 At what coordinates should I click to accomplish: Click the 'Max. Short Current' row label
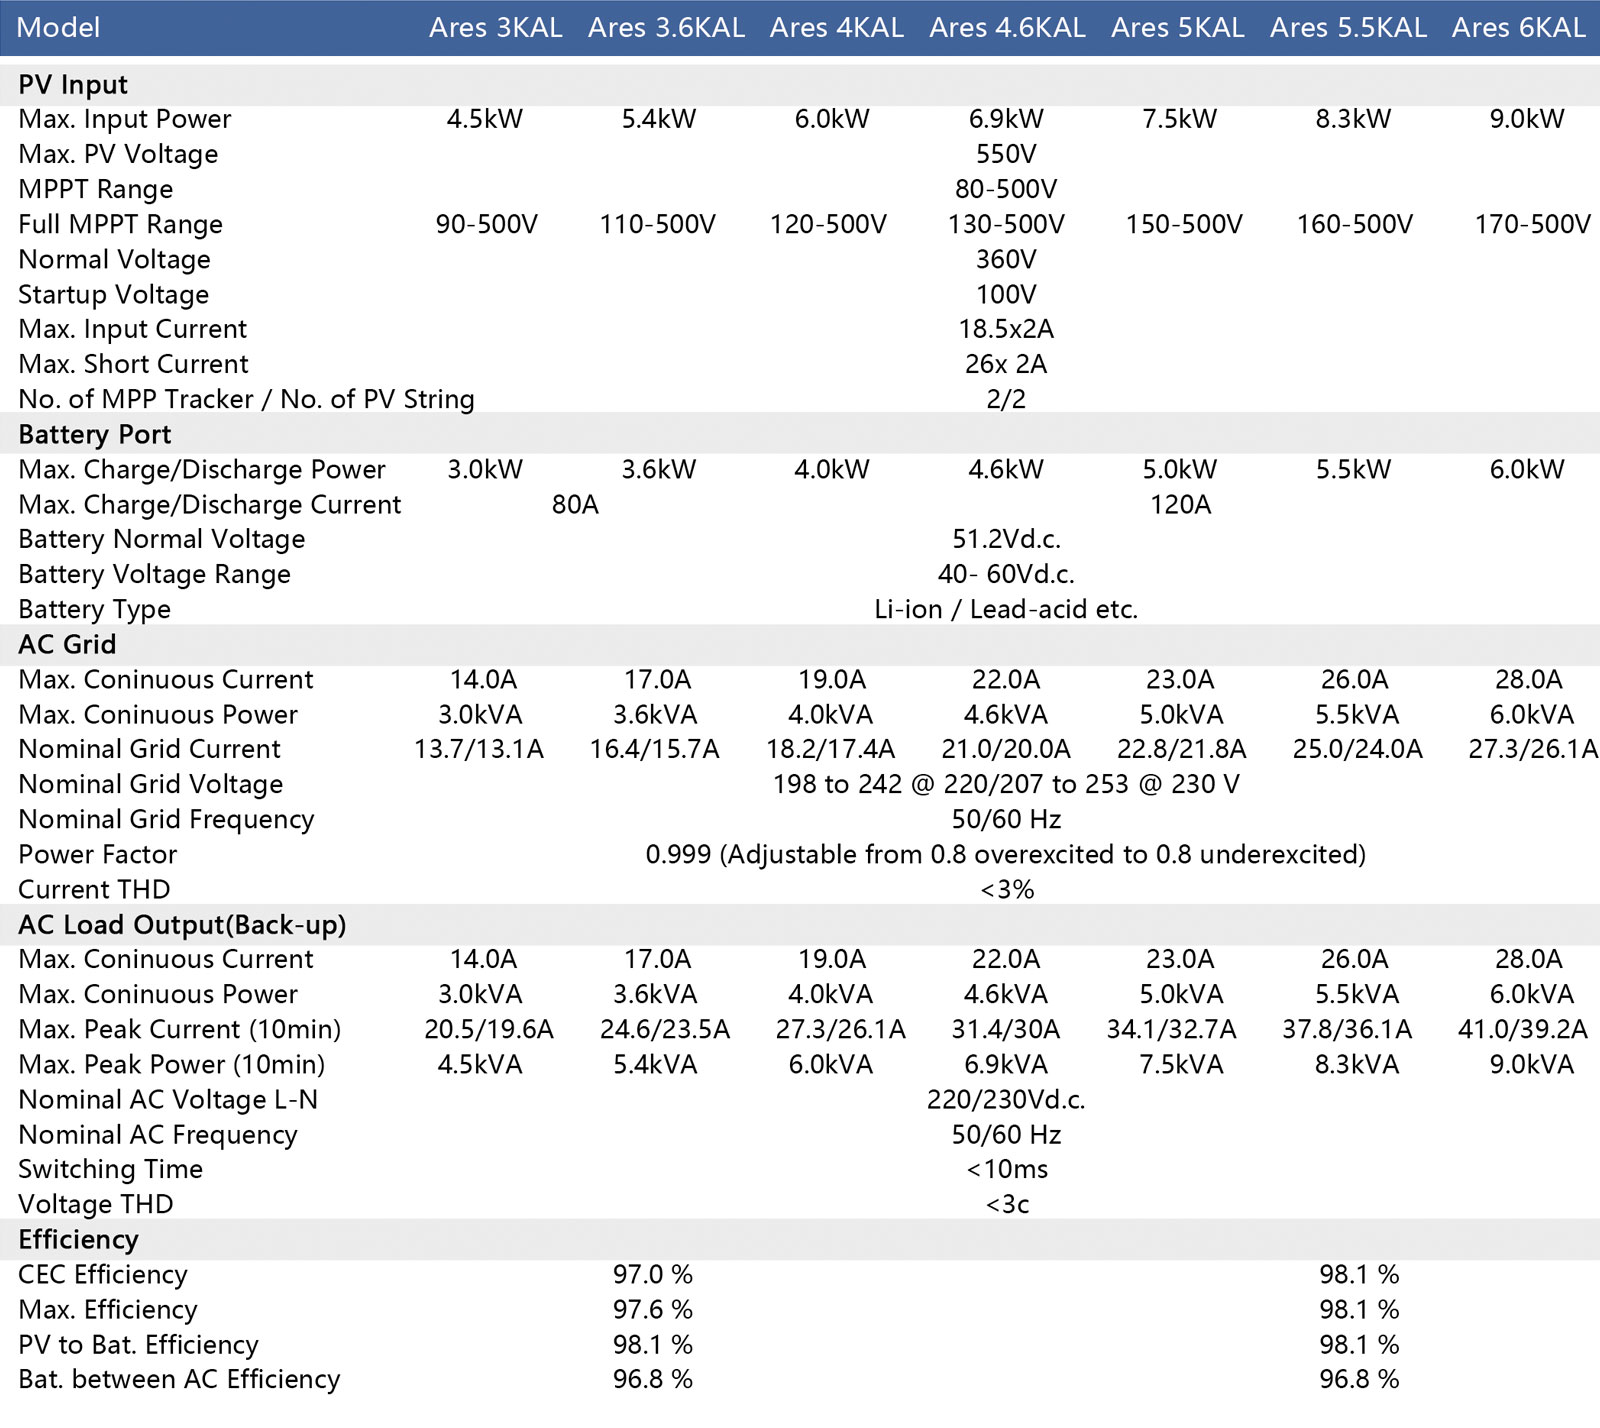tap(133, 364)
